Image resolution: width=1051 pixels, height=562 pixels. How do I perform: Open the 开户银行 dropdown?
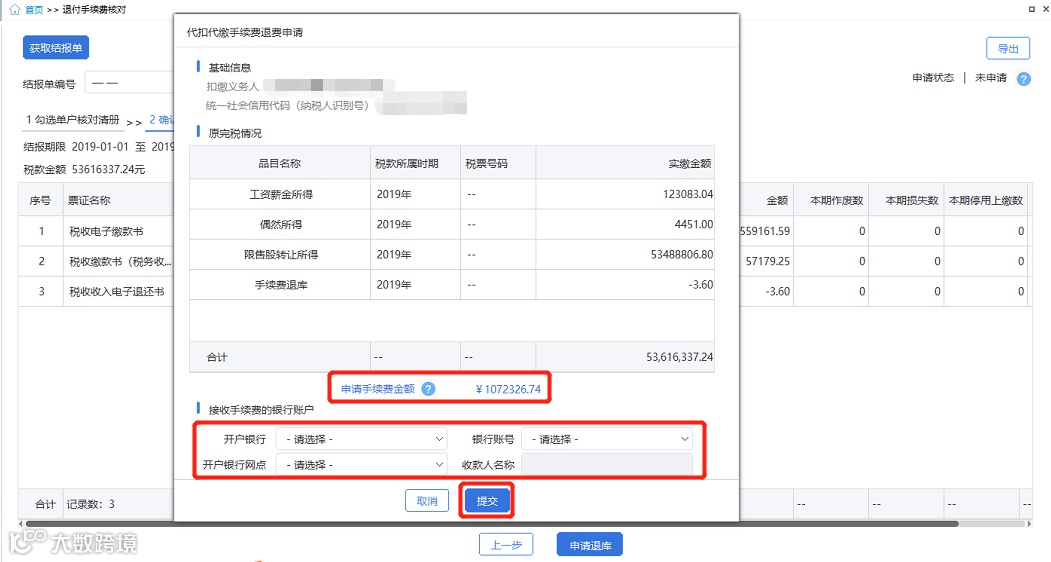tap(362, 439)
